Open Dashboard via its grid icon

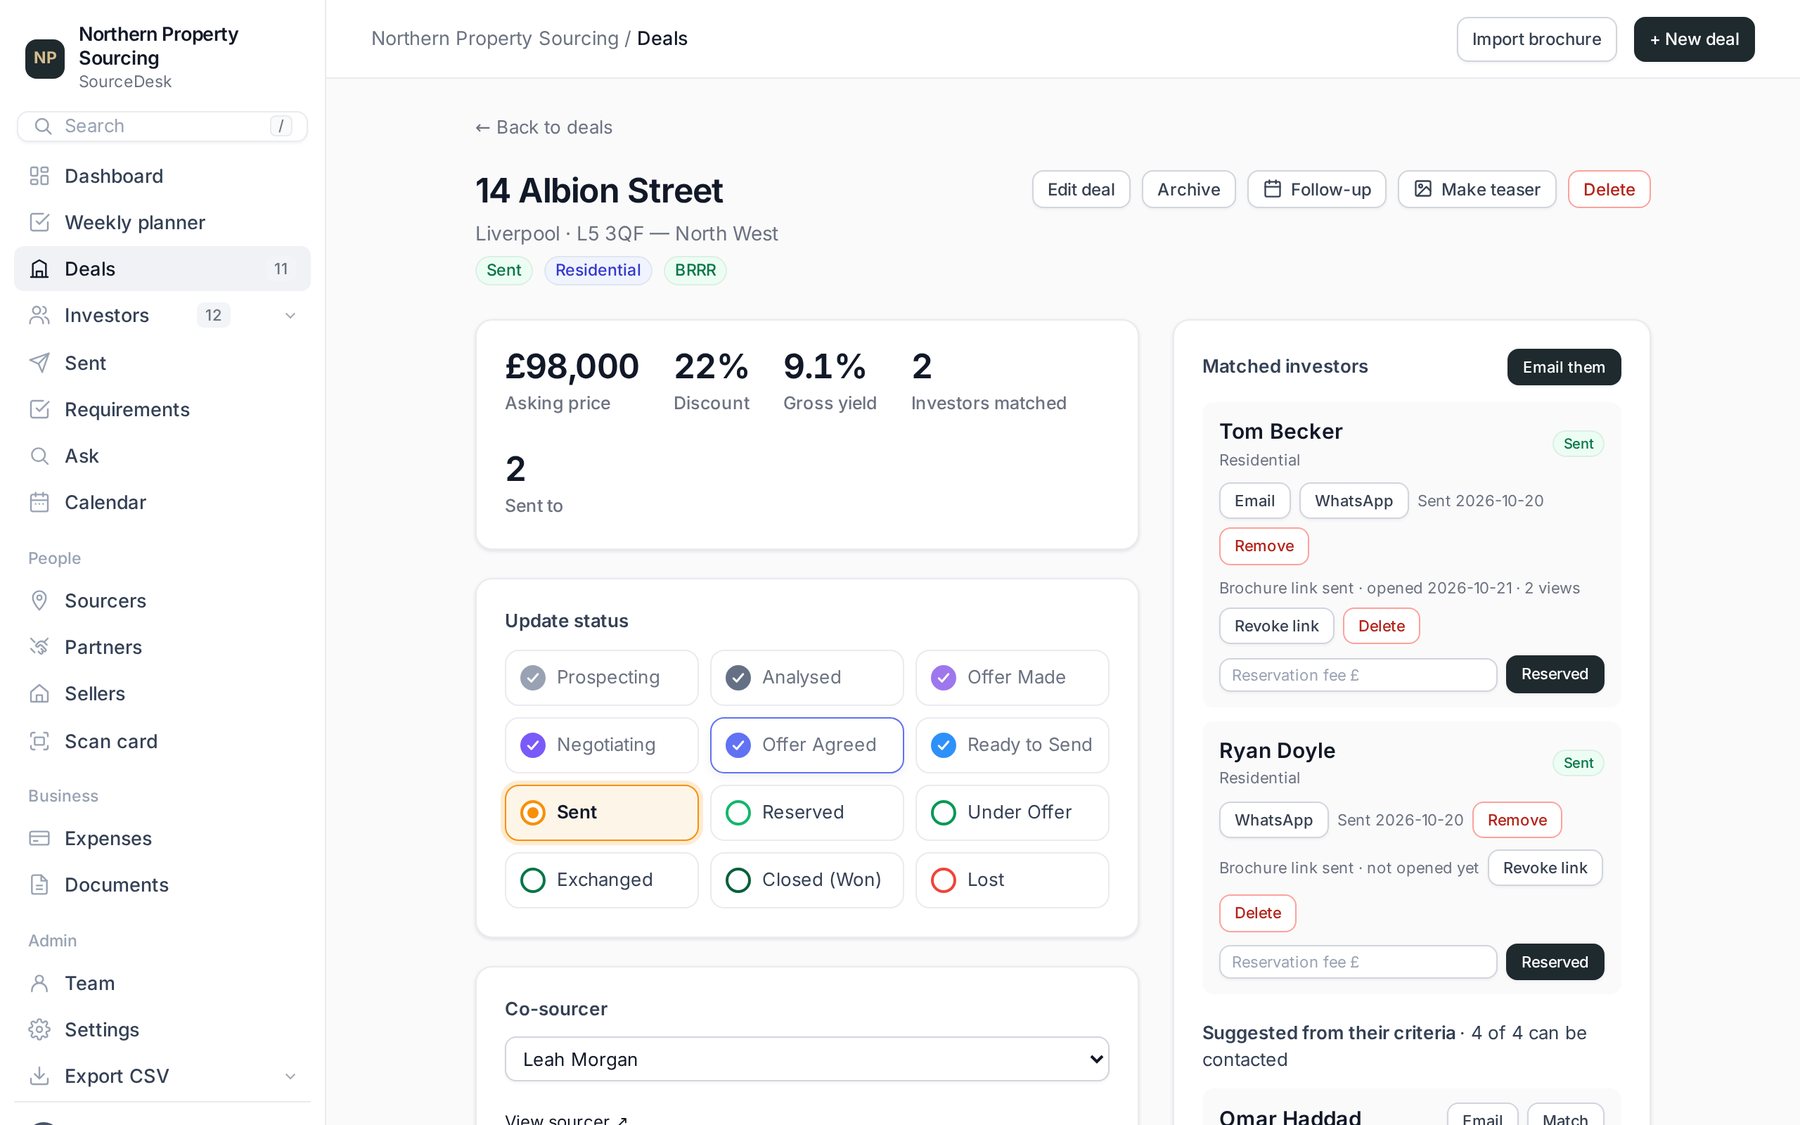point(40,176)
